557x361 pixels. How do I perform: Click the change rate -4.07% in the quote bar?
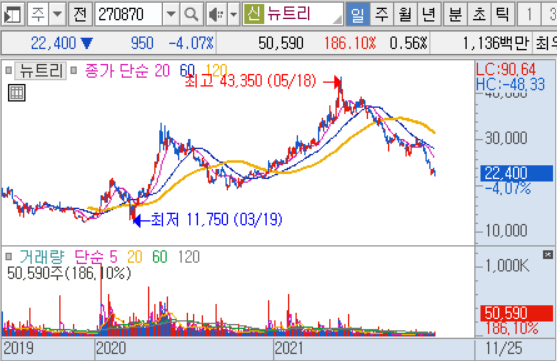(x=191, y=43)
